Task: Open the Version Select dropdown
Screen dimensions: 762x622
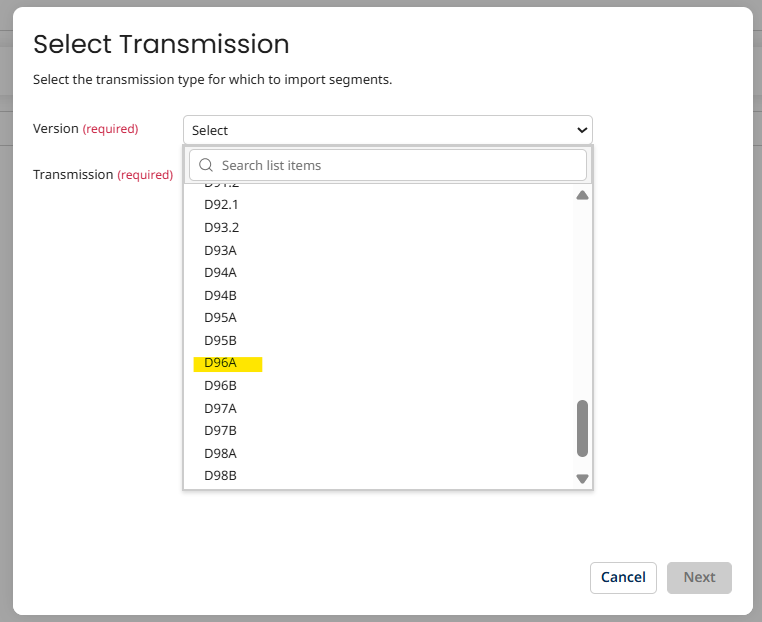Action: click(x=387, y=130)
